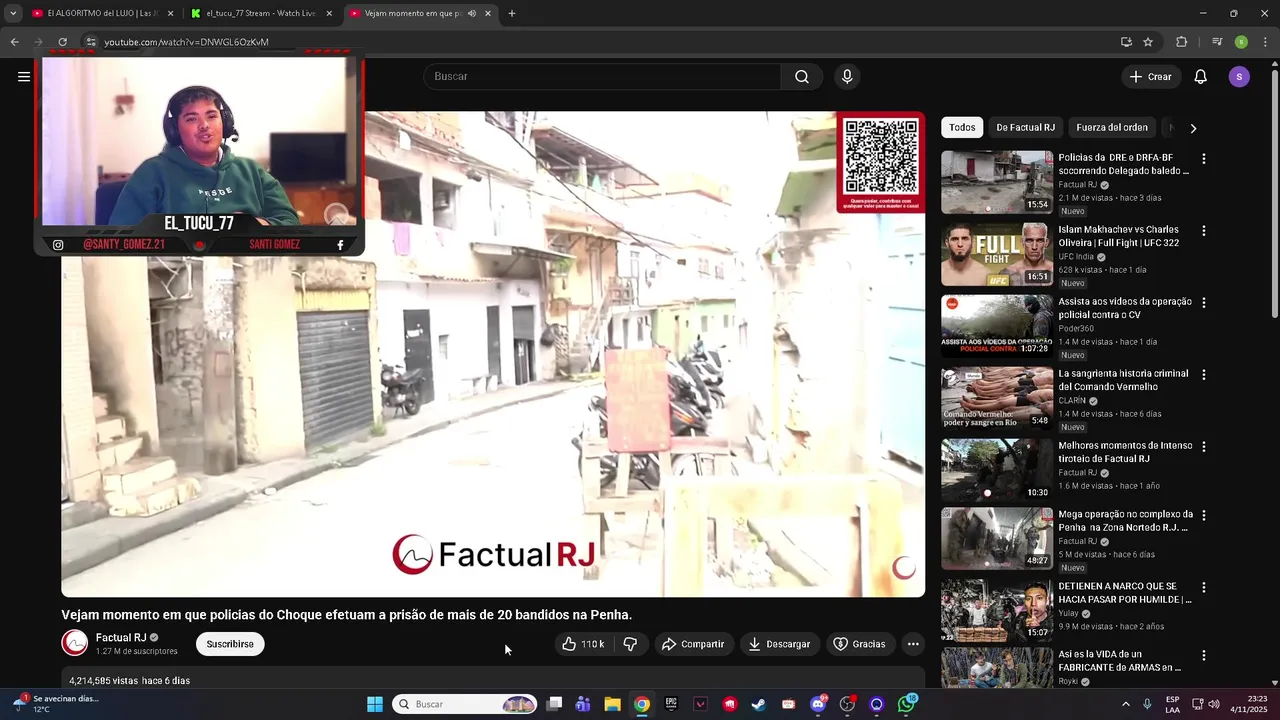The height and width of the screenshot is (720, 1280).
Task: Open media control icon in Chrome toolbar
Action: [1217, 42]
